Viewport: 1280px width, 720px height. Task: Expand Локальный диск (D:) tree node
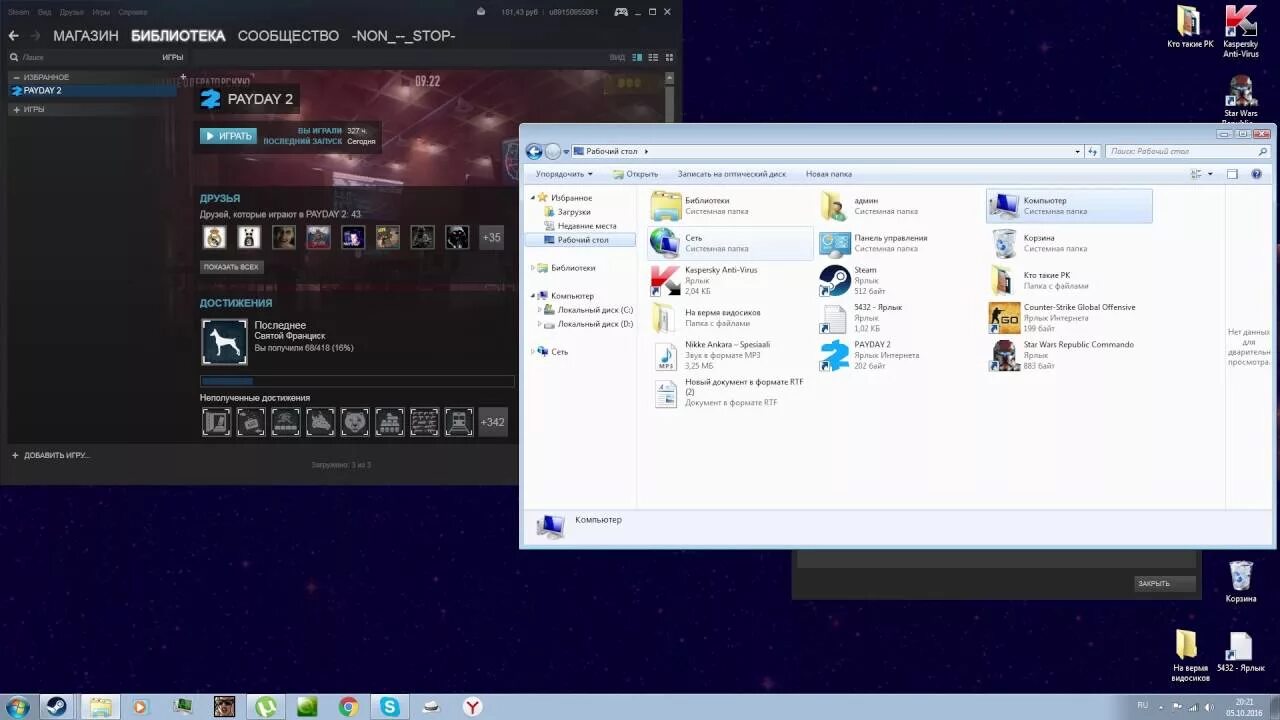[x=541, y=324]
